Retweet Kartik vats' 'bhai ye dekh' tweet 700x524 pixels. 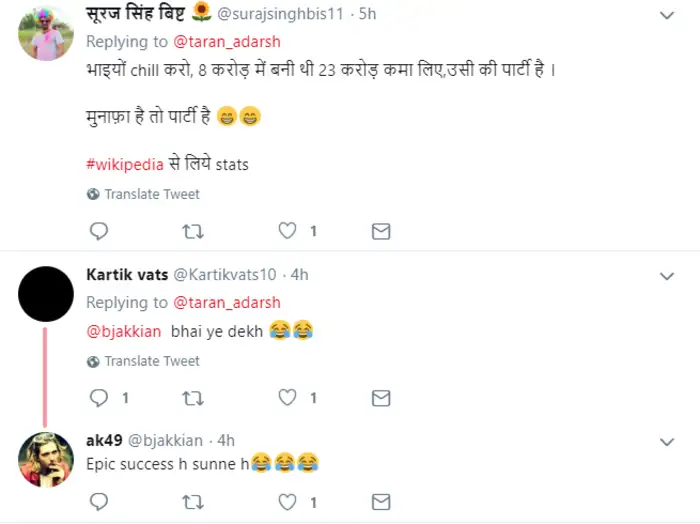pos(193,398)
